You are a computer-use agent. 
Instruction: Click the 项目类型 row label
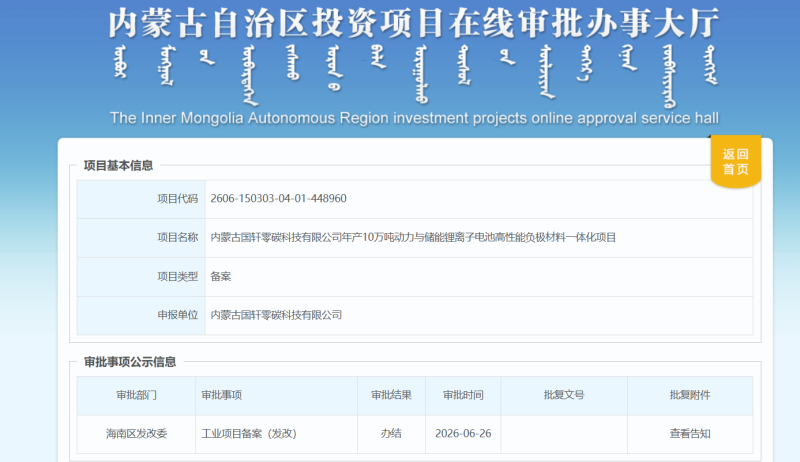(x=177, y=276)
